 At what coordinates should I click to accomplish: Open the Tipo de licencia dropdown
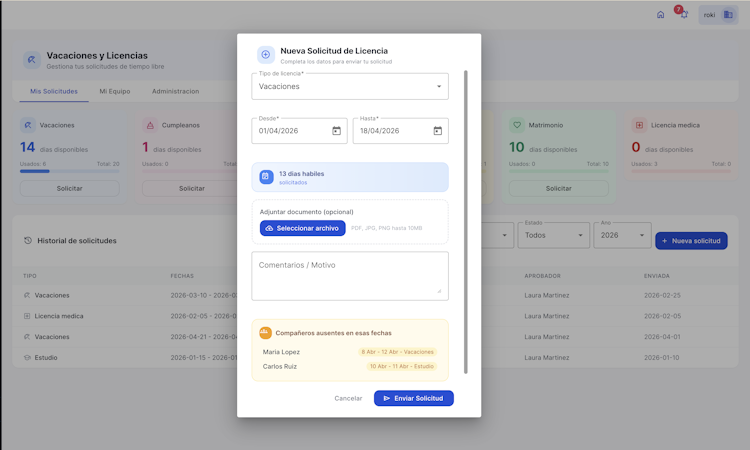click(x=350, y=87)
